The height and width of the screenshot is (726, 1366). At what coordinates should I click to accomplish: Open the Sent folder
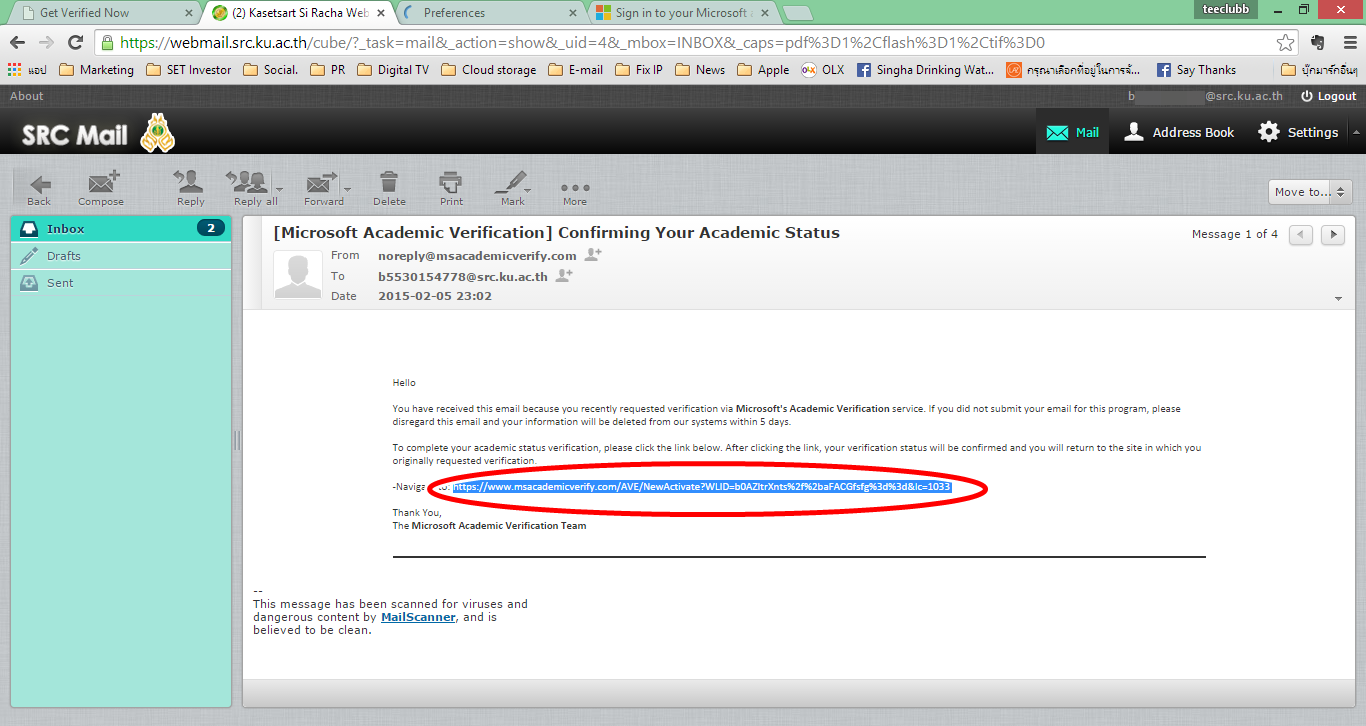[120, 283]
